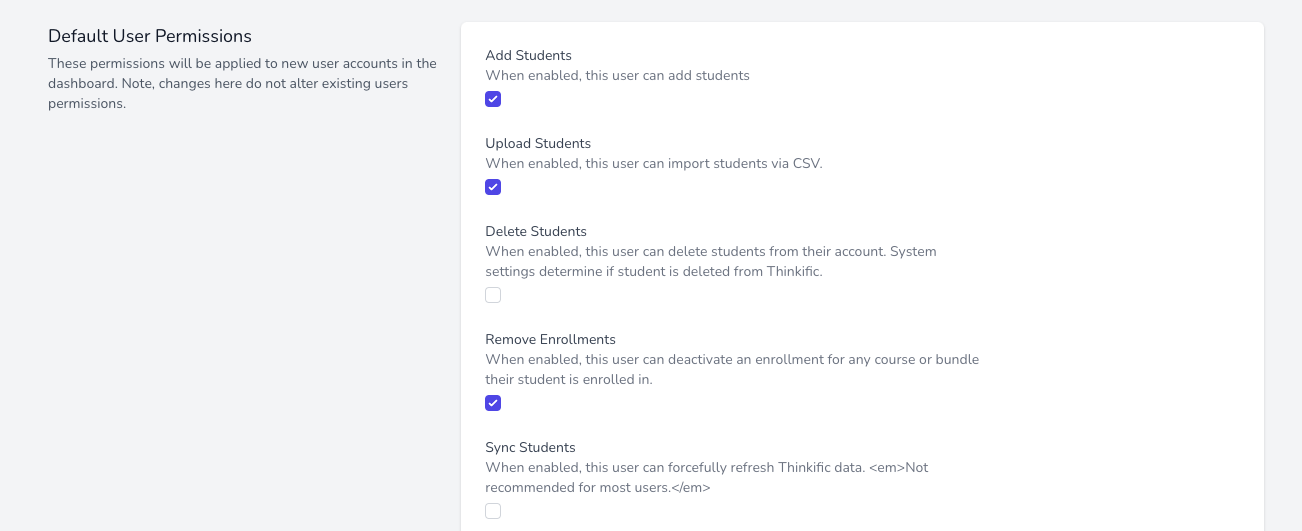Click the Add Students label
The width and height of the screenshot is (1302, 531).
(x=528, y=55)
